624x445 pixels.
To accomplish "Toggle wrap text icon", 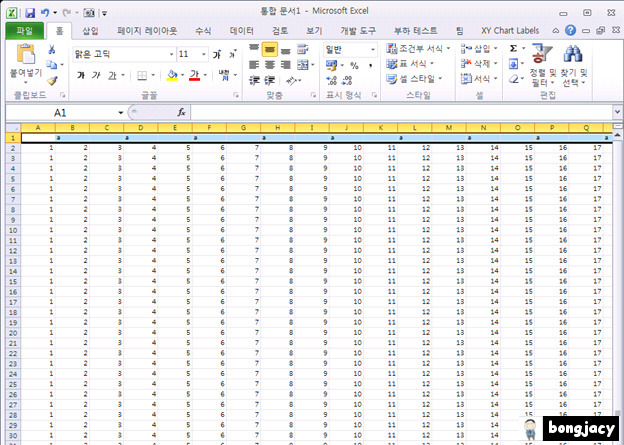I will (x=303, y=49).
